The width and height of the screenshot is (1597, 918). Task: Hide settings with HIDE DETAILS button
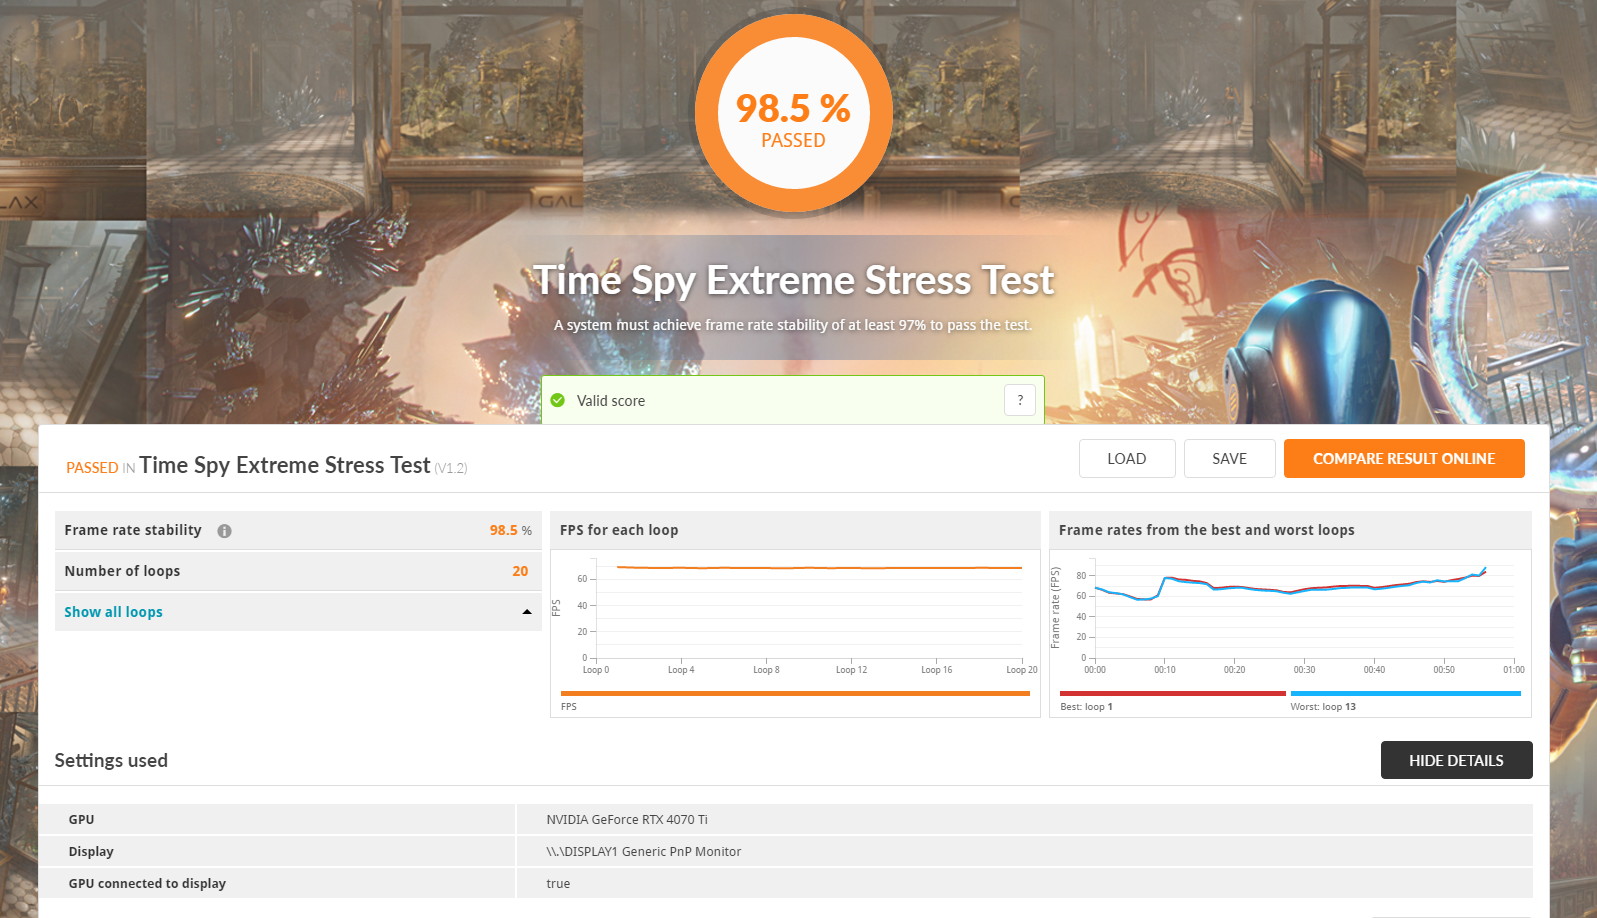pyautogui.click(x=1456, y=760)
